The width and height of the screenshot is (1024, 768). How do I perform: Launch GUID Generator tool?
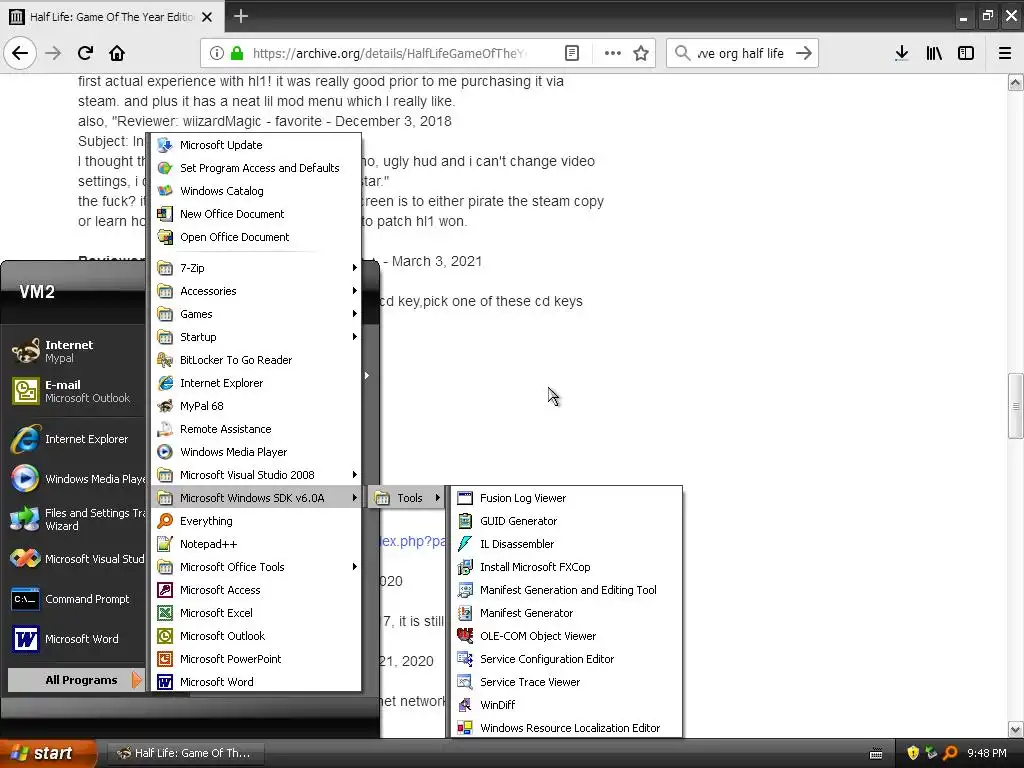[566, 521]
